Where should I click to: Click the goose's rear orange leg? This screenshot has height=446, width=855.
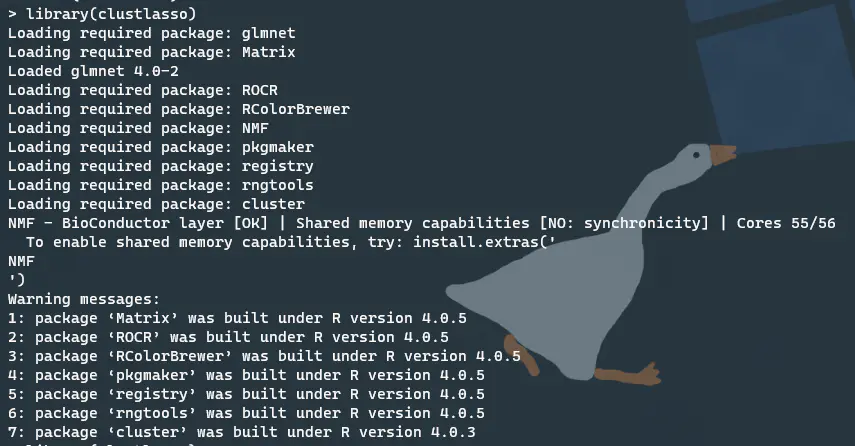point(520,354)
